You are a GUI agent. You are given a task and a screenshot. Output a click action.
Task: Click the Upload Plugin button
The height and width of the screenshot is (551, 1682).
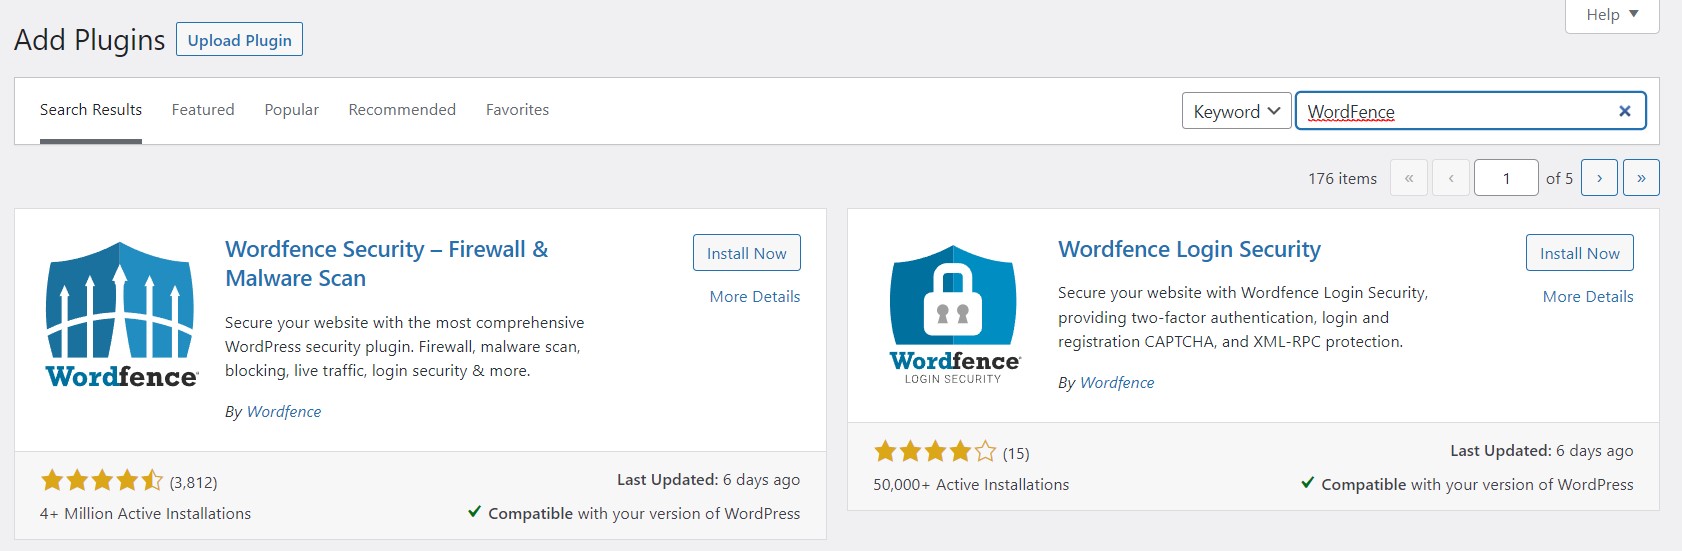pyautogui.click(x=239, y=40)
